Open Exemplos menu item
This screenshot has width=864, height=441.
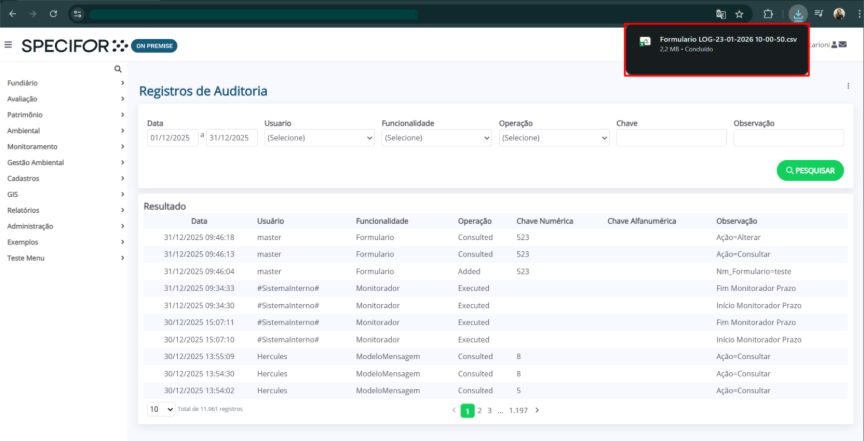[65, 242]
